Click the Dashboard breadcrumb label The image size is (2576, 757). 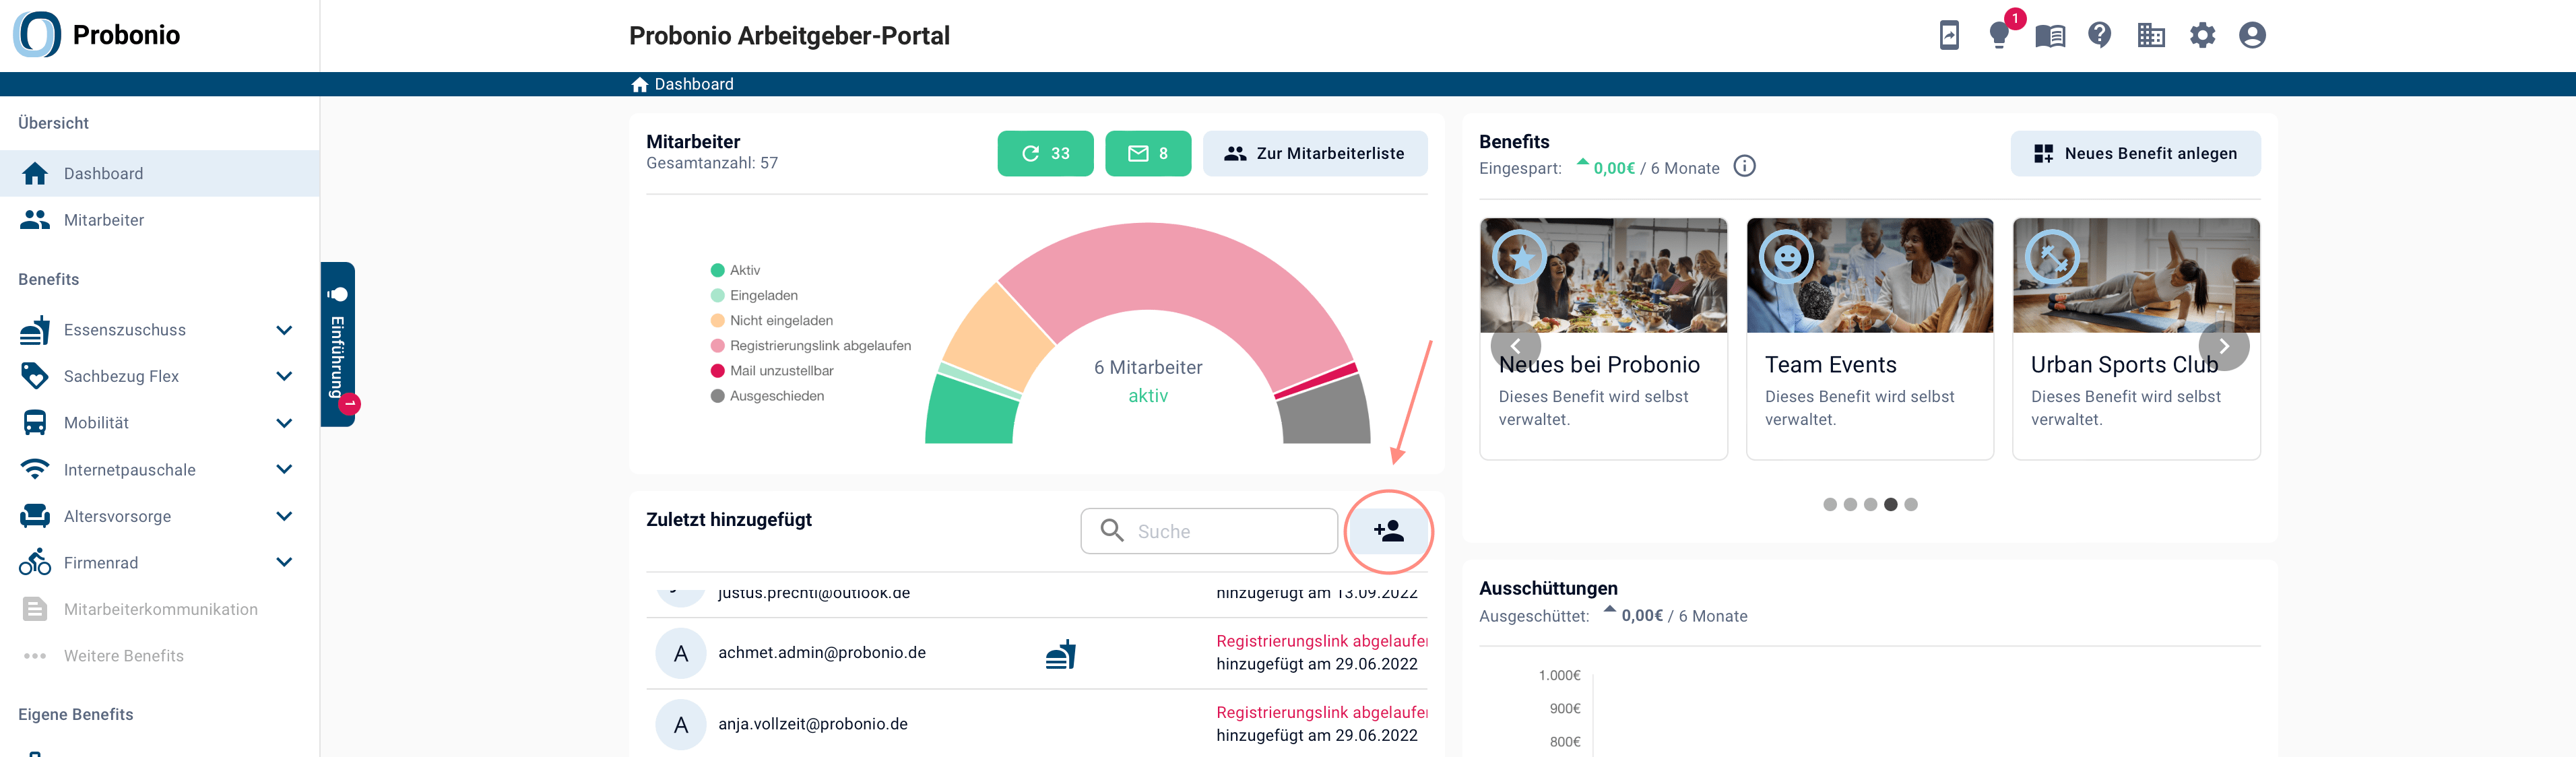[694, 85]
